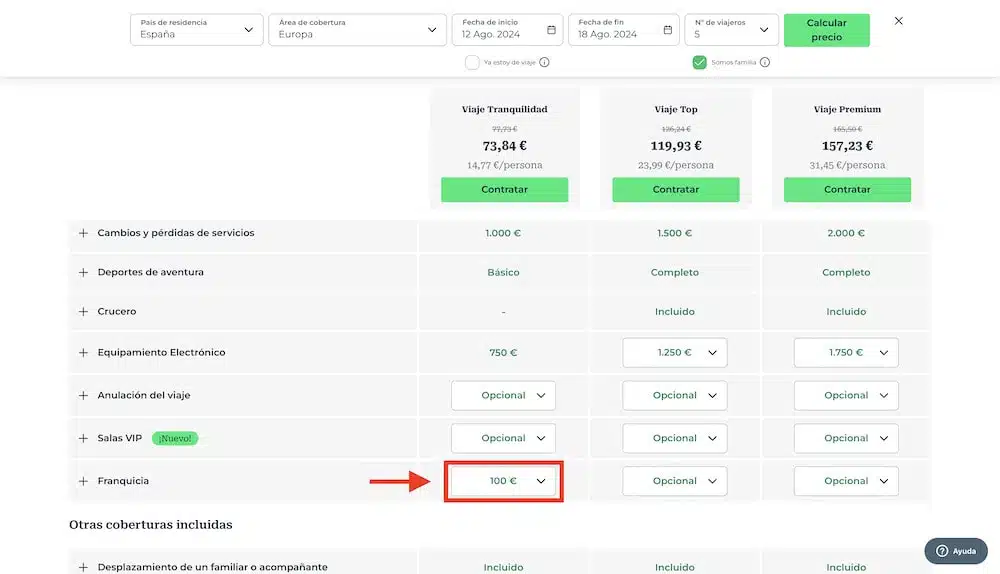Open Salas VIP dropdown for Viaje Premium
The image size is (1000, 574).
(846, 438)
